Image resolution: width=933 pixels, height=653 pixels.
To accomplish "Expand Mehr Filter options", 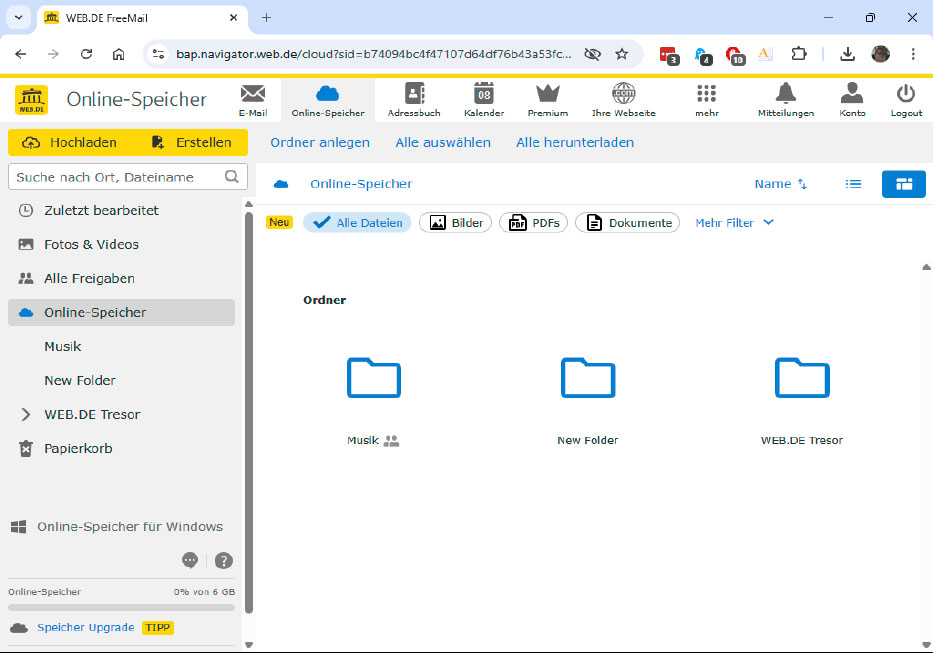I will coord(734,222).
